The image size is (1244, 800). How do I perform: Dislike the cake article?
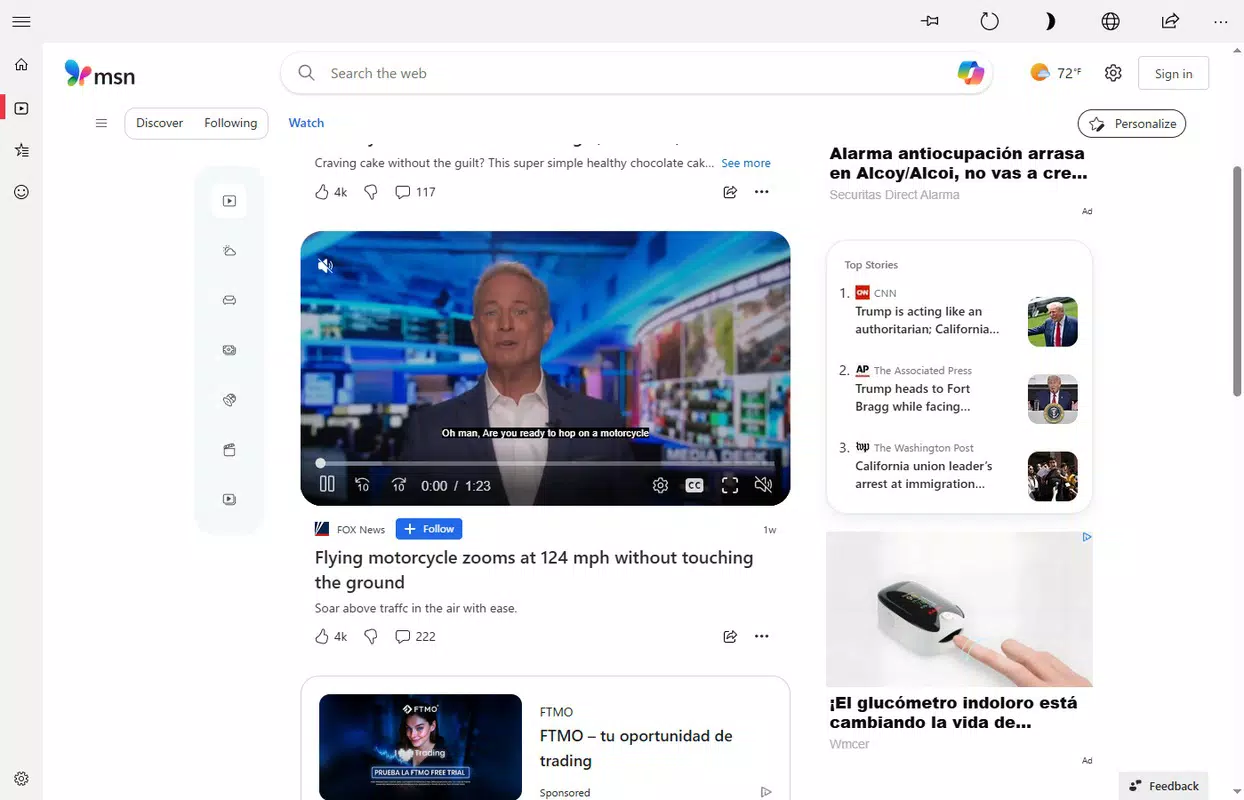tap(371, 192)
